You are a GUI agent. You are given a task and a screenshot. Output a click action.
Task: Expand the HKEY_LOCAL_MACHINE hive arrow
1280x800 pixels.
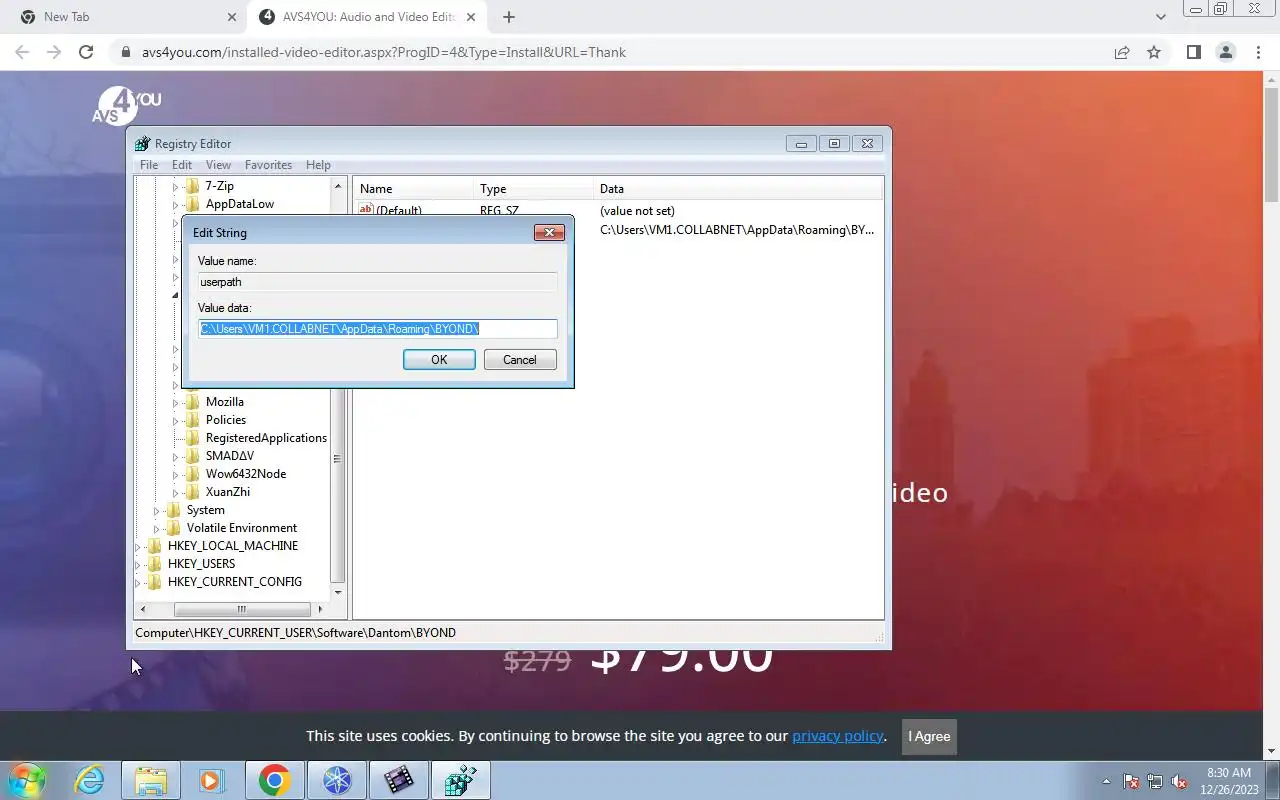click(x=138, y=546)
